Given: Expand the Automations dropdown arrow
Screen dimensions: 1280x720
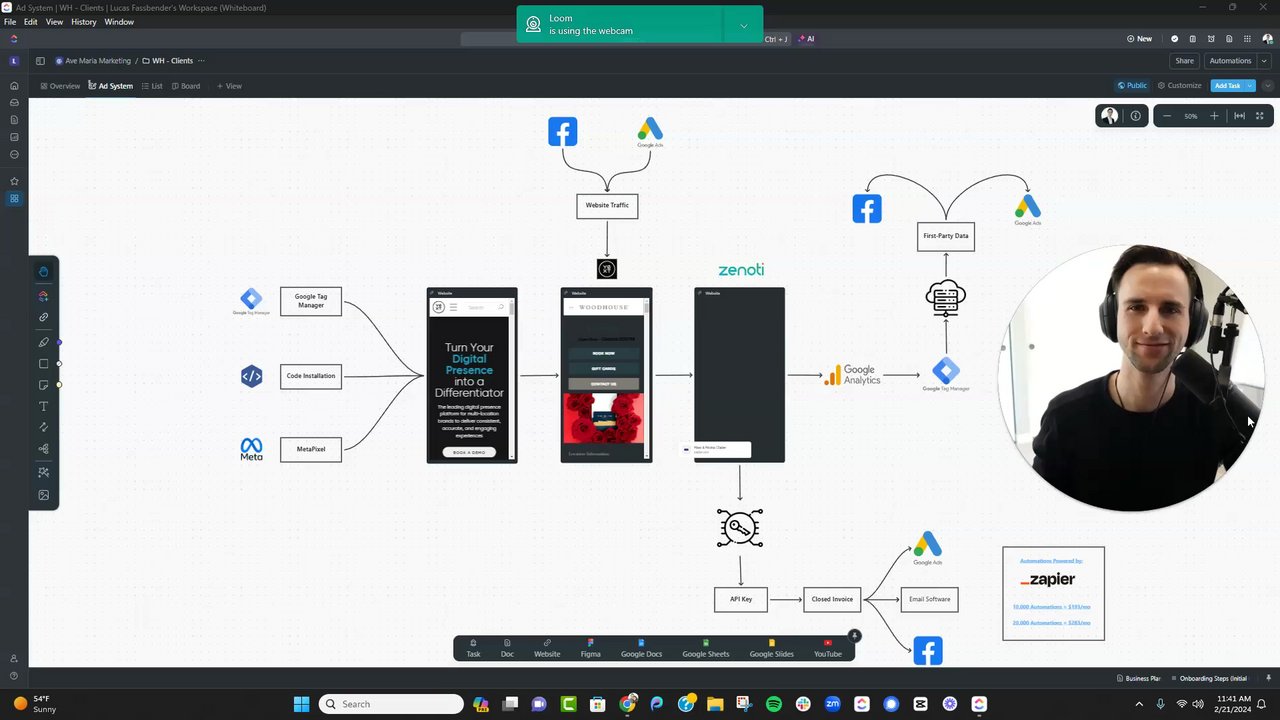Looking at the screenshot, I should pos(1264,61).
